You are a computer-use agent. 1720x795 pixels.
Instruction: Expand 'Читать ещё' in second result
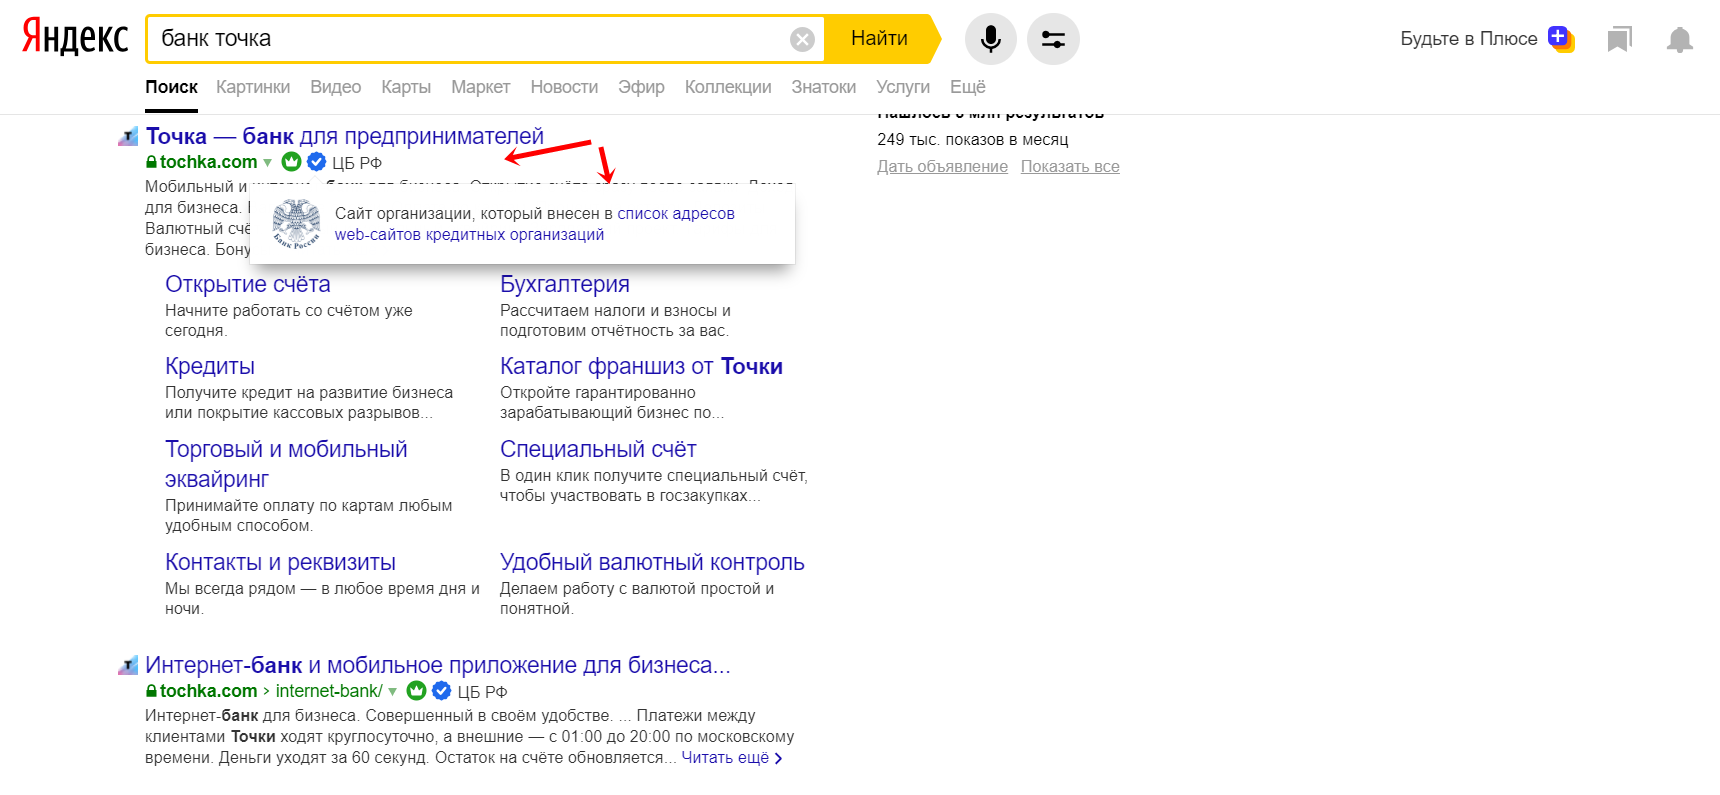pyautogui.click(x=731, y=758)
